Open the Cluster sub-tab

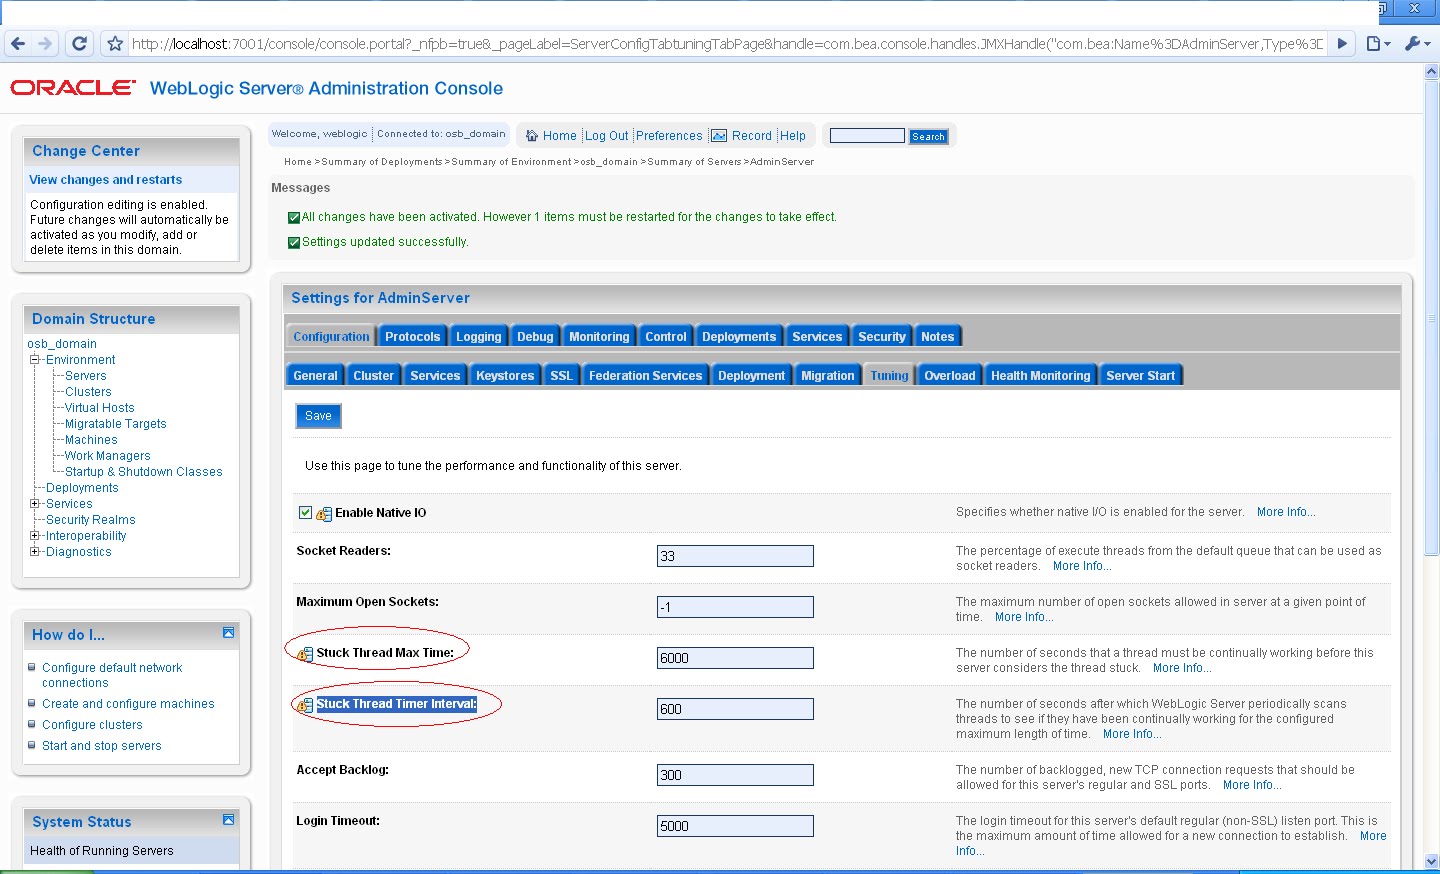coord(373,376)
